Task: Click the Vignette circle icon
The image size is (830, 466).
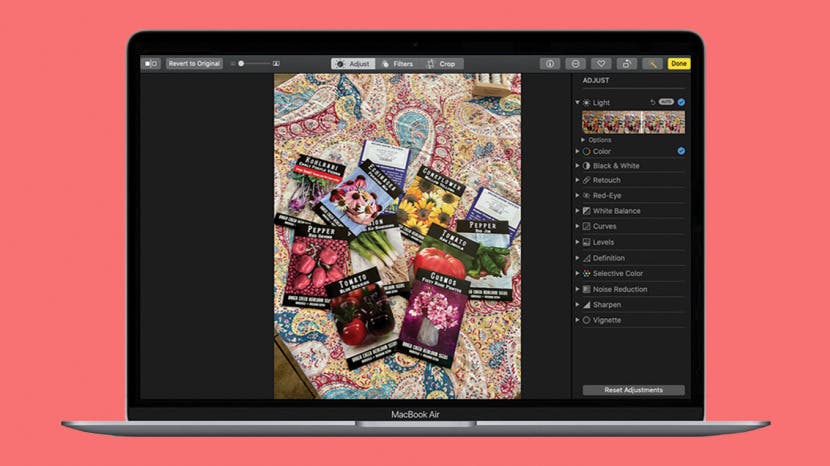Action: point(587,320)
